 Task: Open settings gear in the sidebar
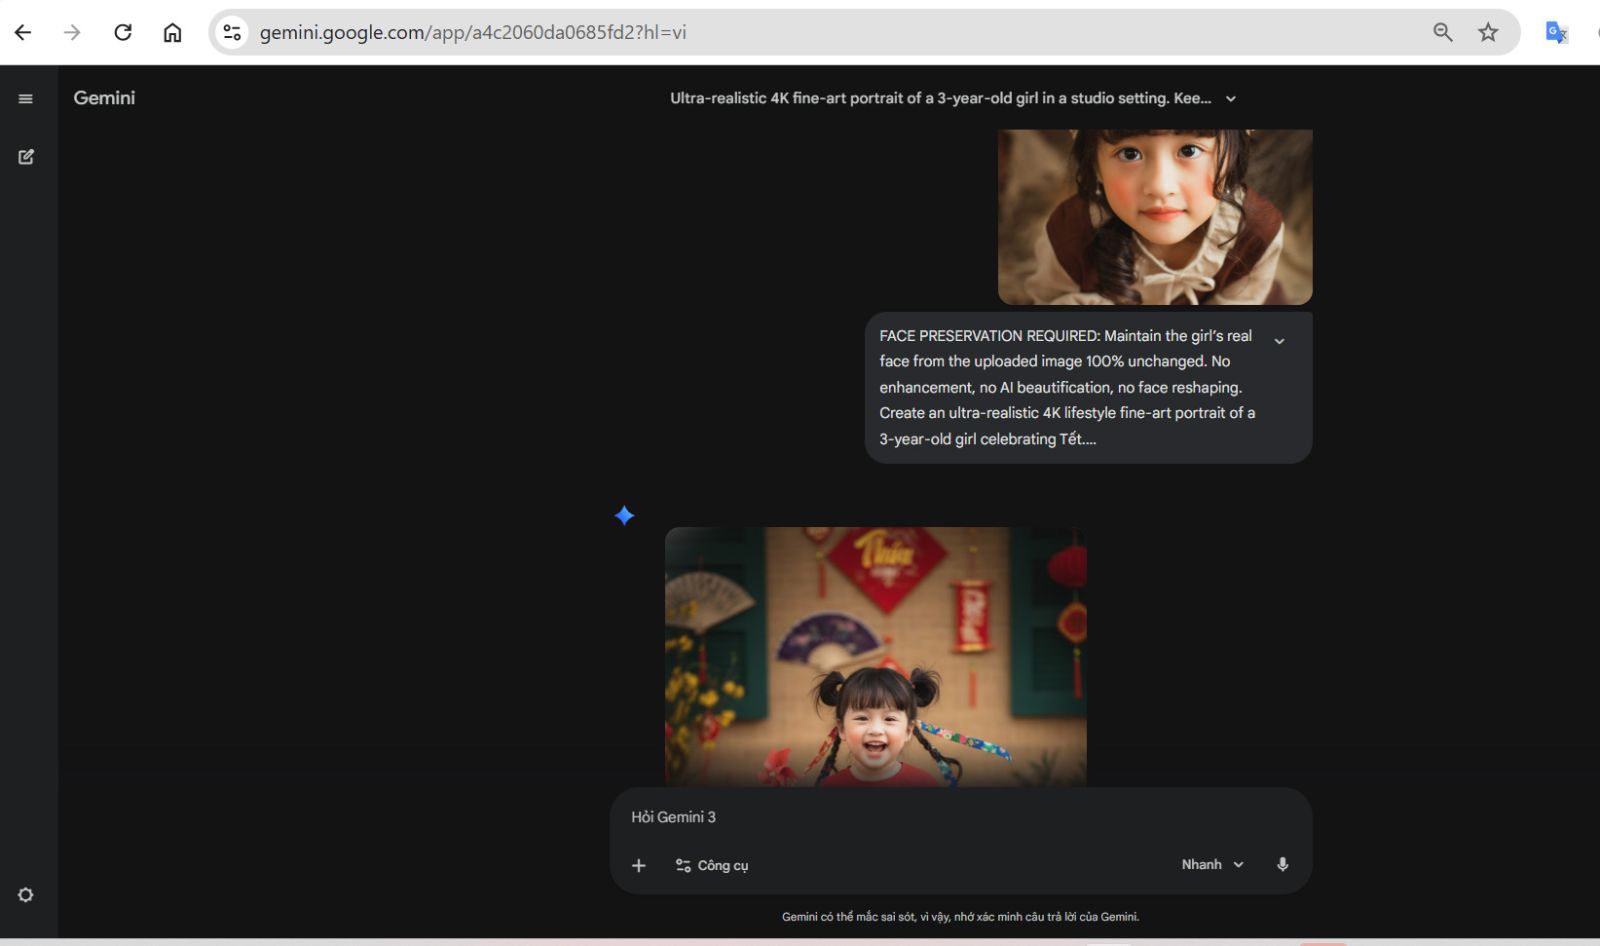(x=26, y=895)
